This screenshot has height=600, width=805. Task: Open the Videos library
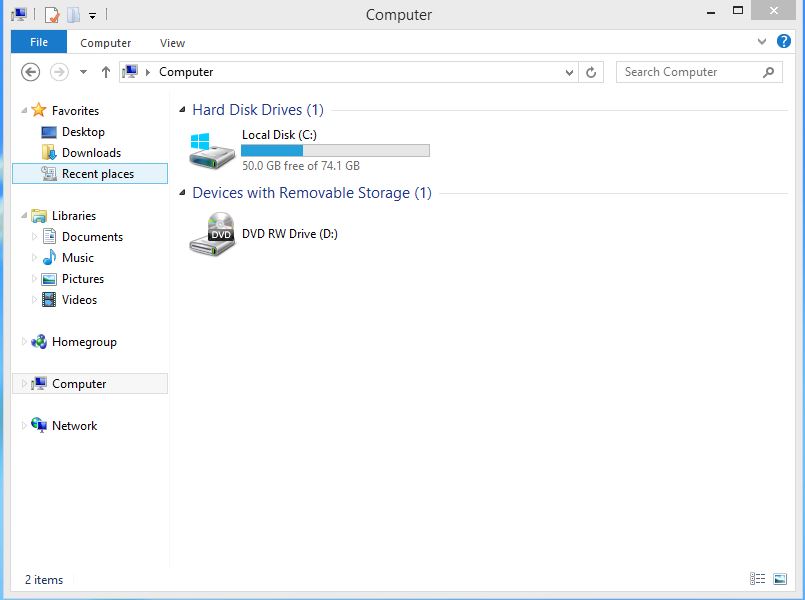[x=80, y=300]
